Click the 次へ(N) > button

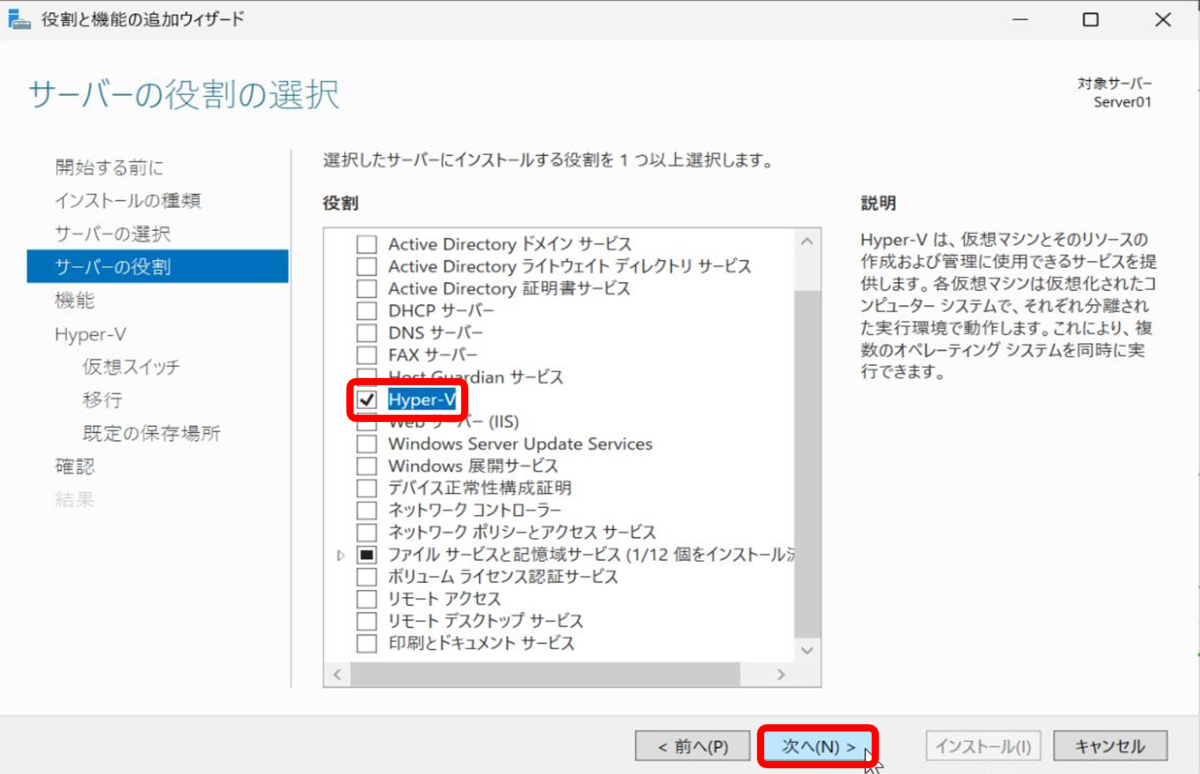(818, 746)
